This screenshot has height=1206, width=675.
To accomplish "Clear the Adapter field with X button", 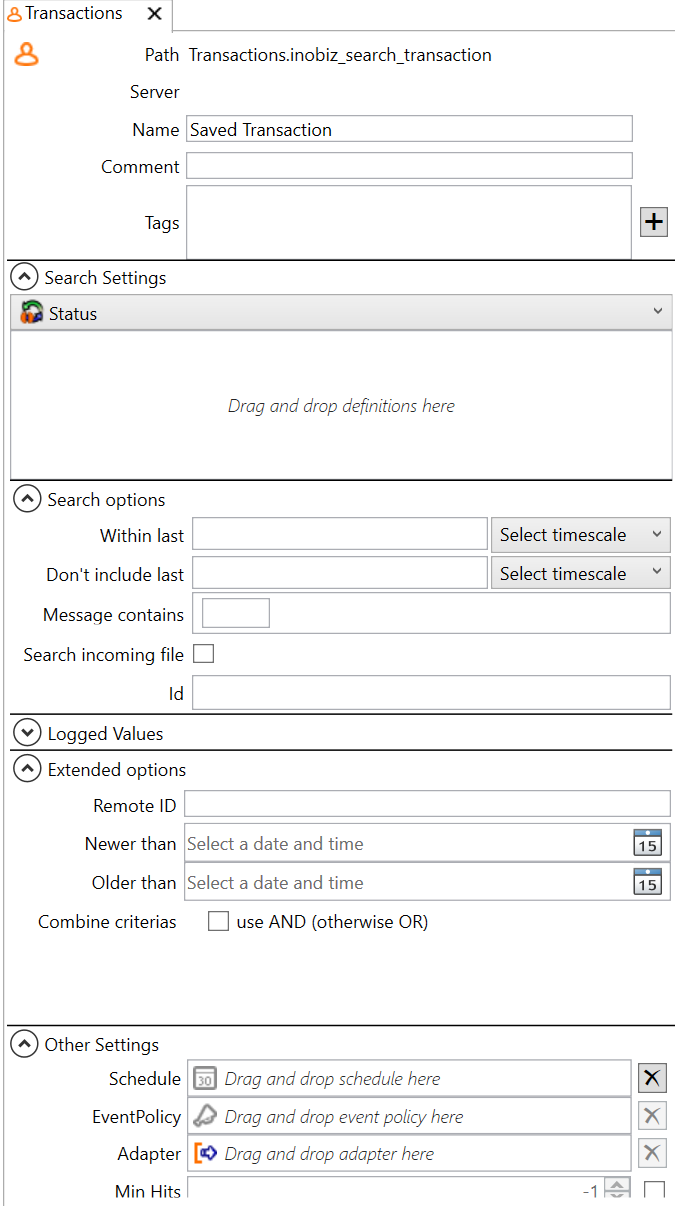I will pos(652,1153).
